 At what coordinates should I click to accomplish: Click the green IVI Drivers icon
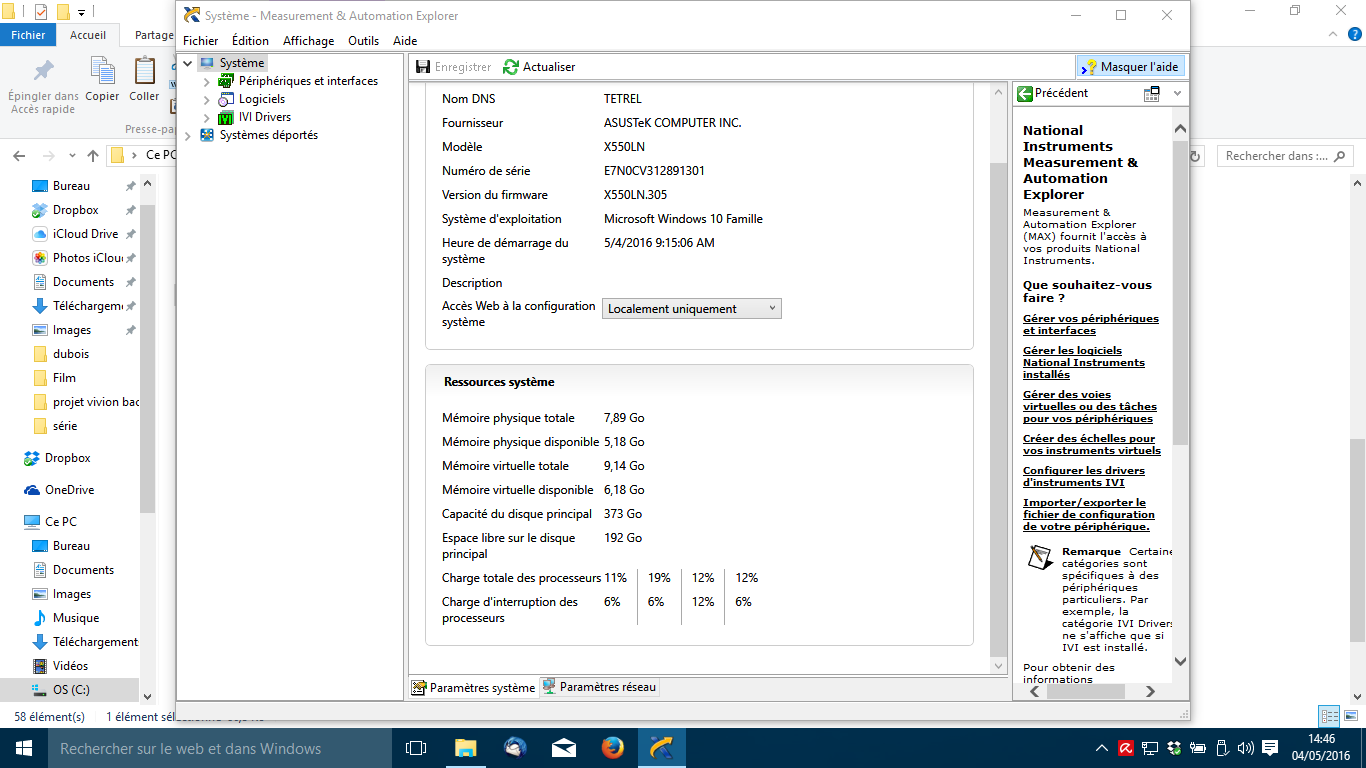pyautogui.click(x=226, y=117)
